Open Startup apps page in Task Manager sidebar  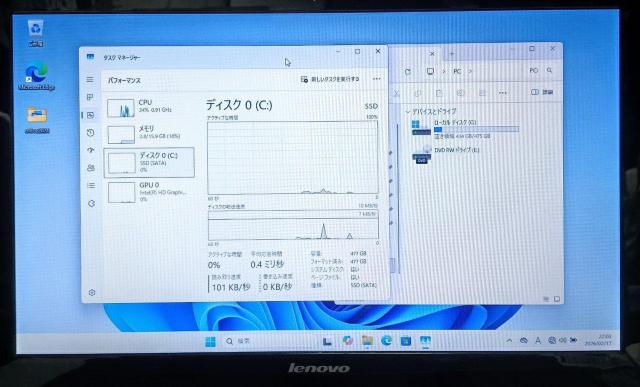click(x=91, y=150)
